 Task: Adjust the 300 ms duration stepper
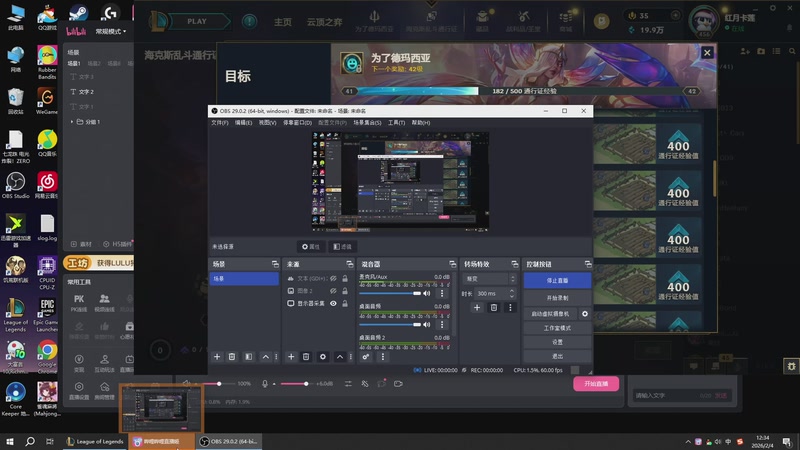point(512,293)
